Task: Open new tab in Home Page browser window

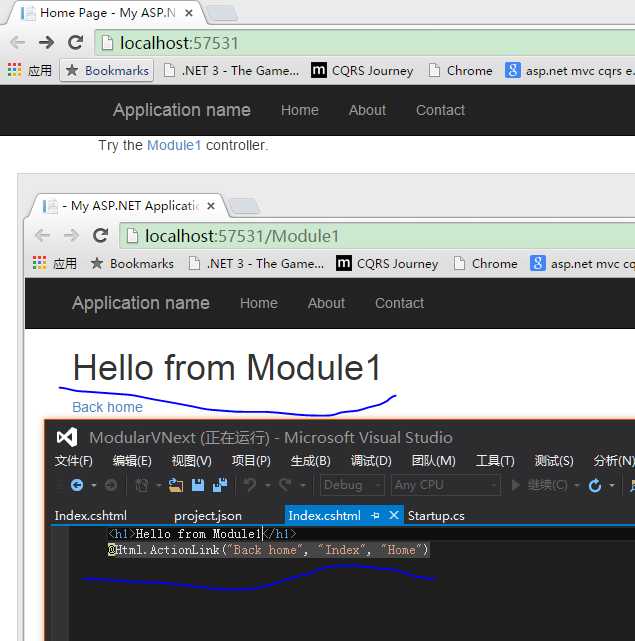Action: pyautogui.click(x=223, y=13)
